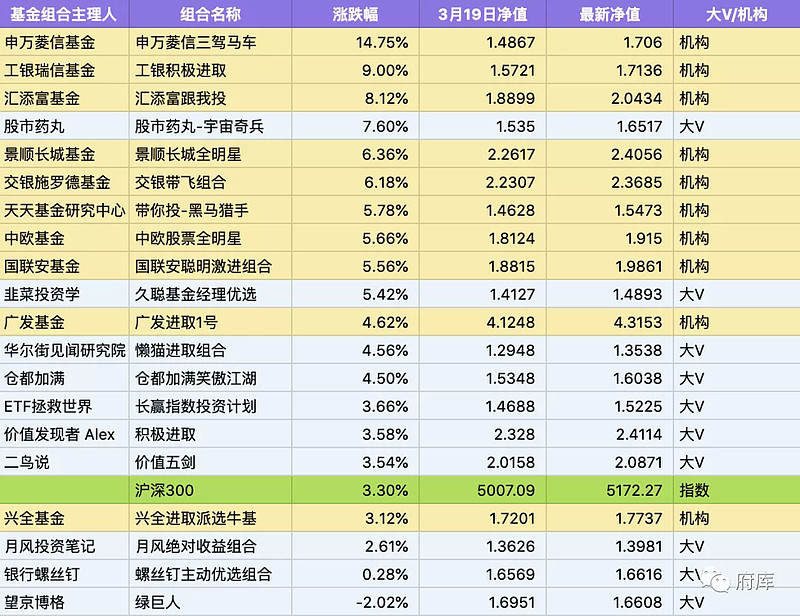The height and width of the screenshot is (616, 800).
Task: Select the 国联安聪明激进组合 cell
Action: tap(210, 266)
